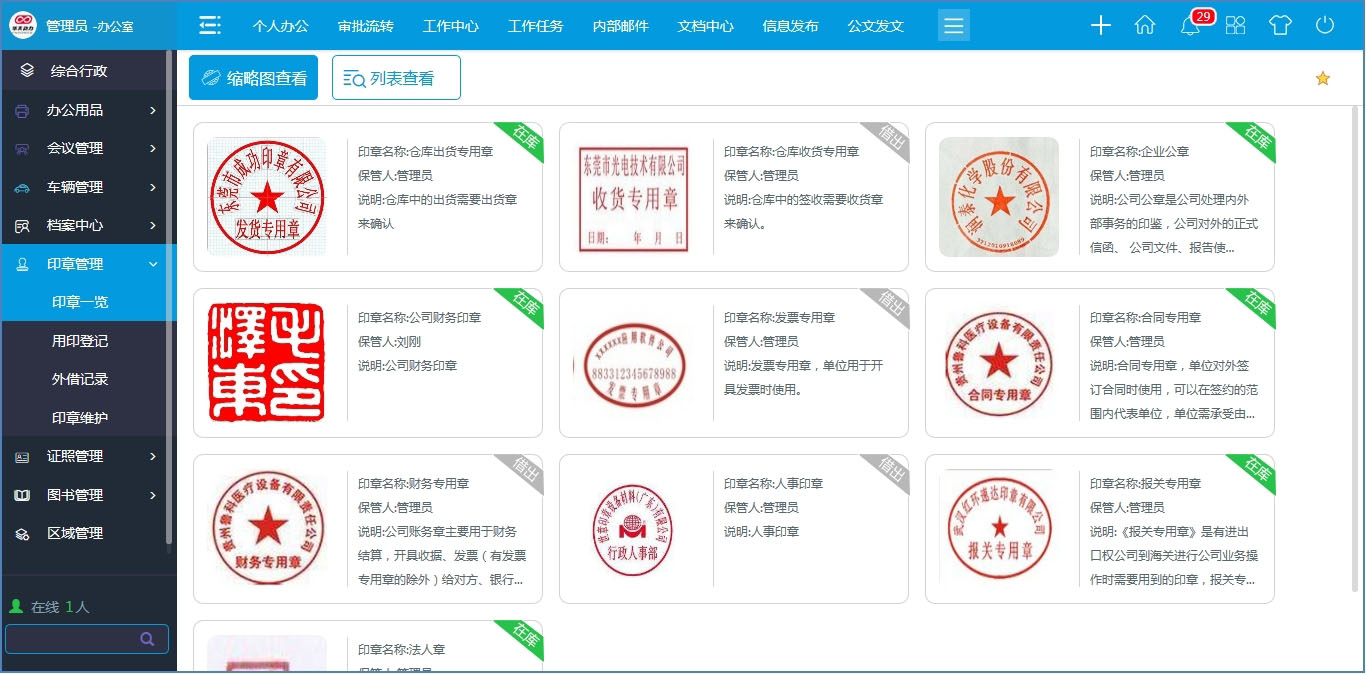Click the apps grid icon in top bar

tap(1235, 26)
